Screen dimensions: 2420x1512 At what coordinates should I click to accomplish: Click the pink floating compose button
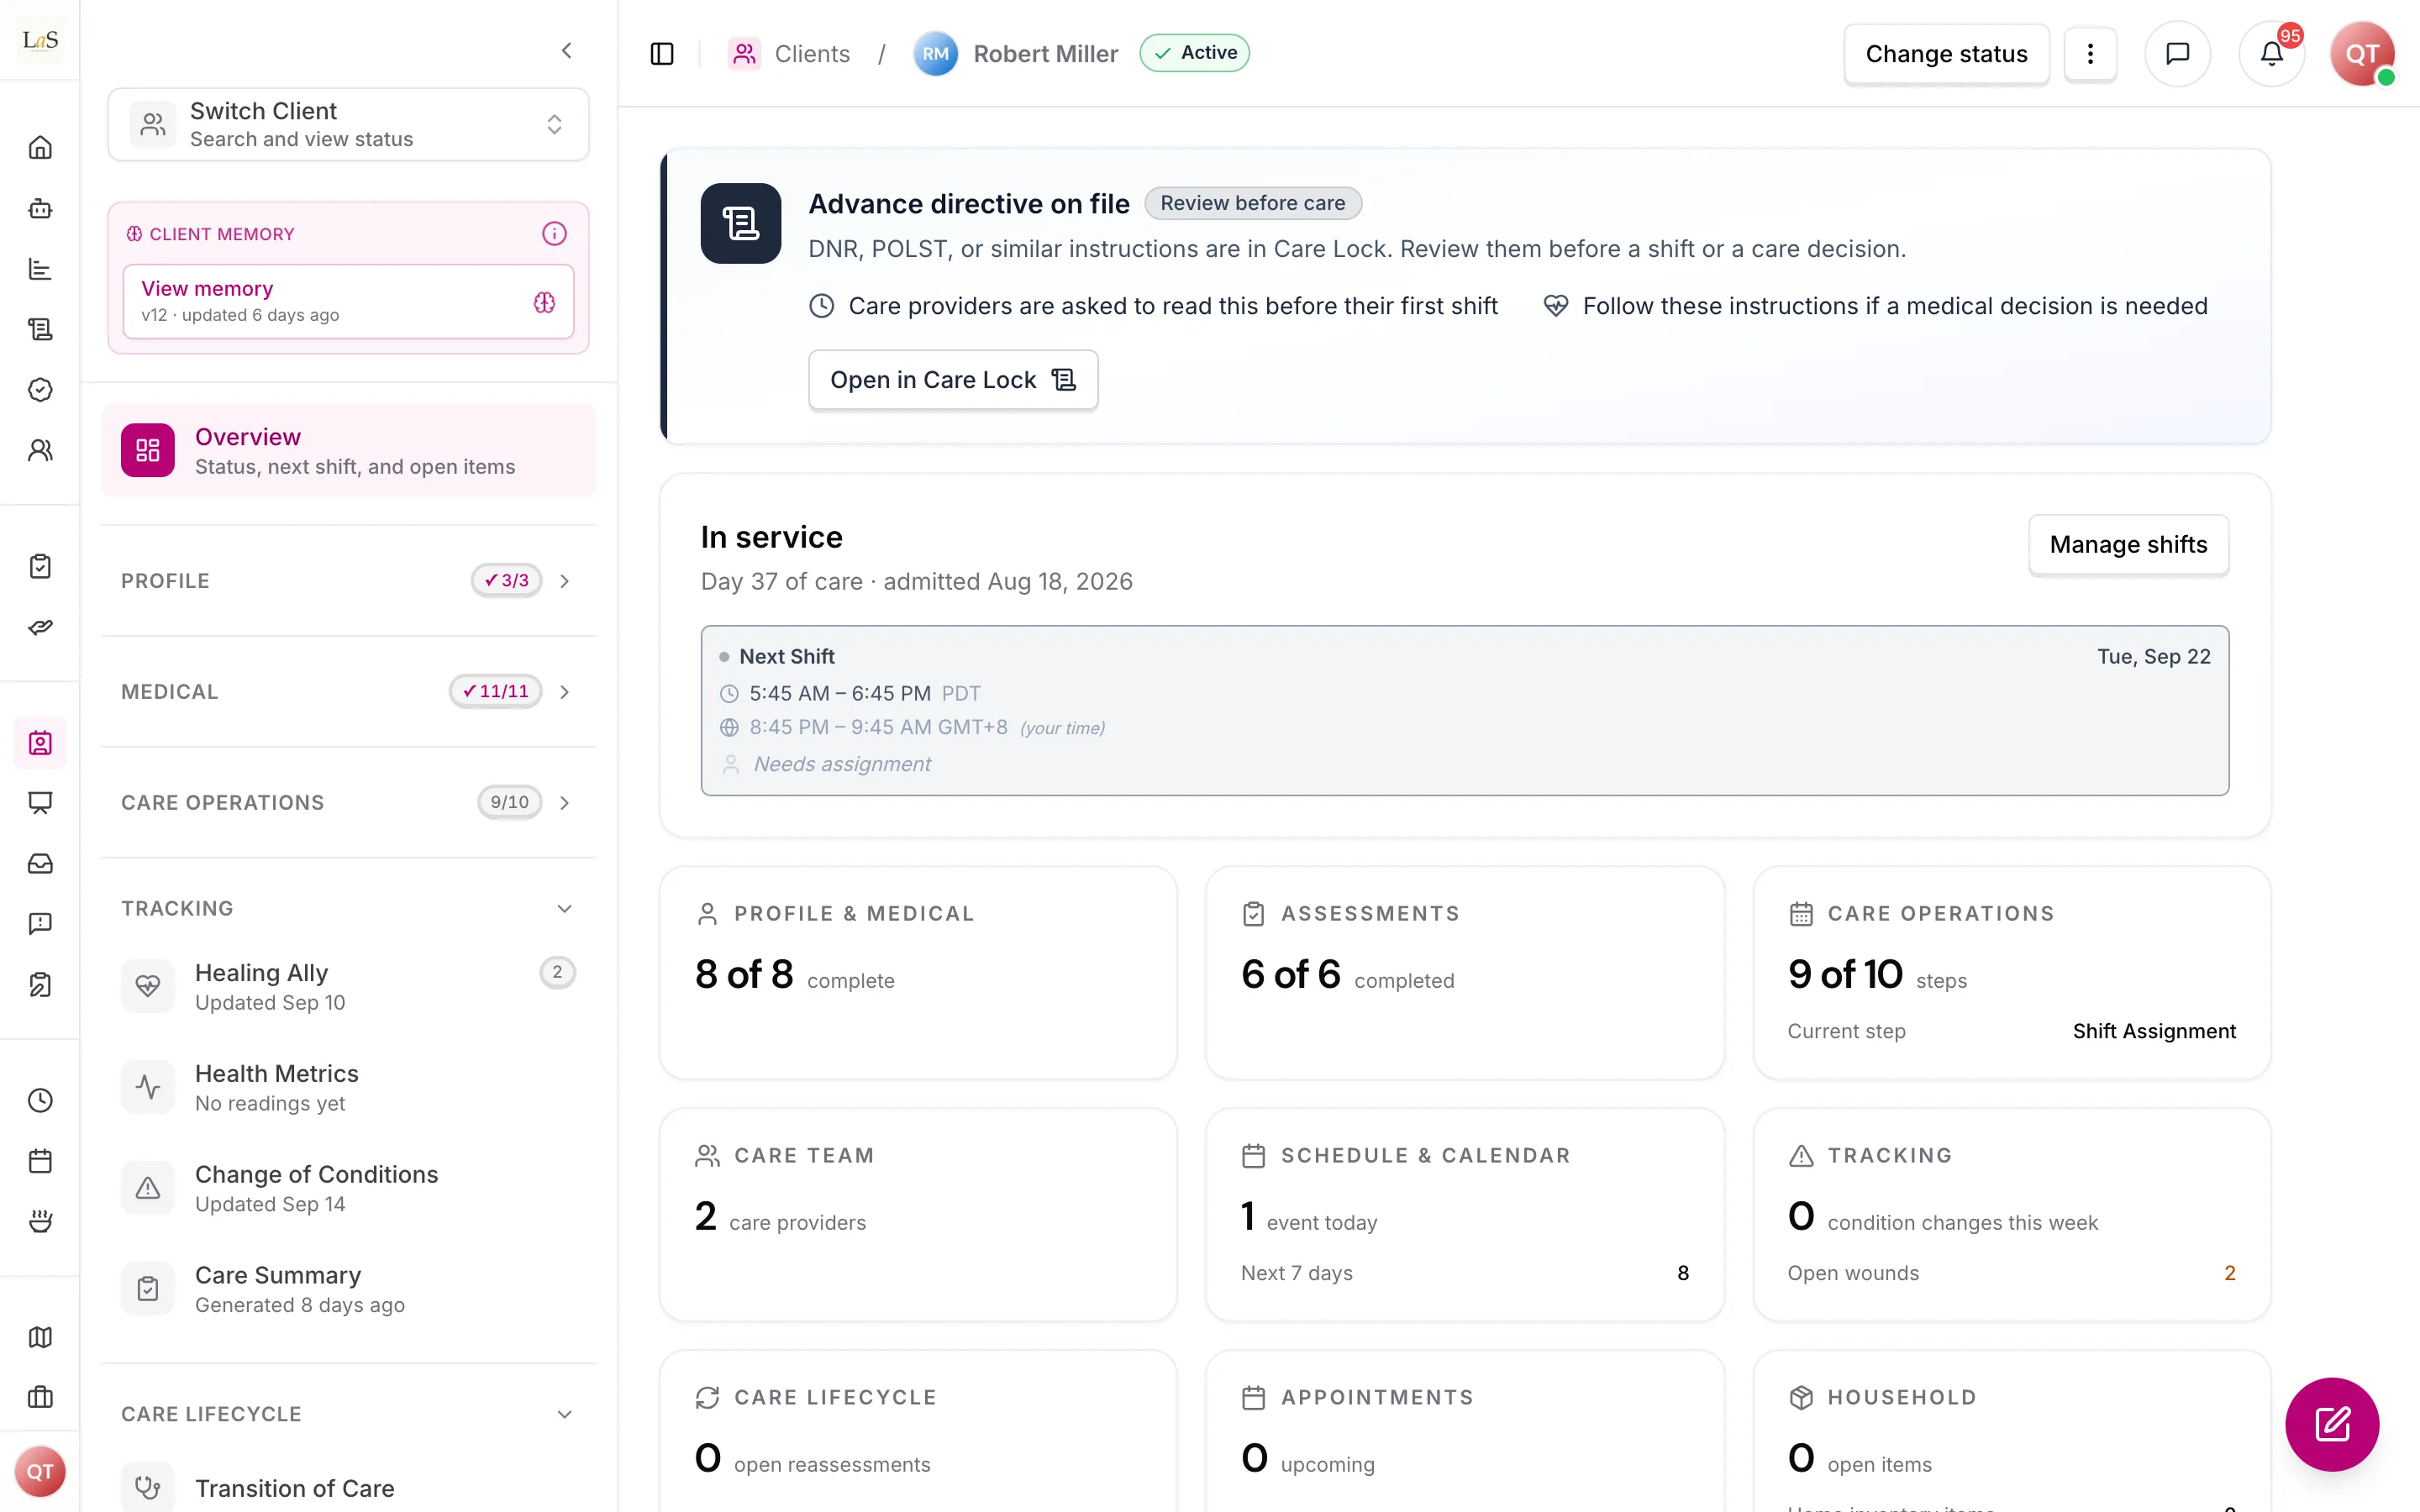point(2332,1424)
